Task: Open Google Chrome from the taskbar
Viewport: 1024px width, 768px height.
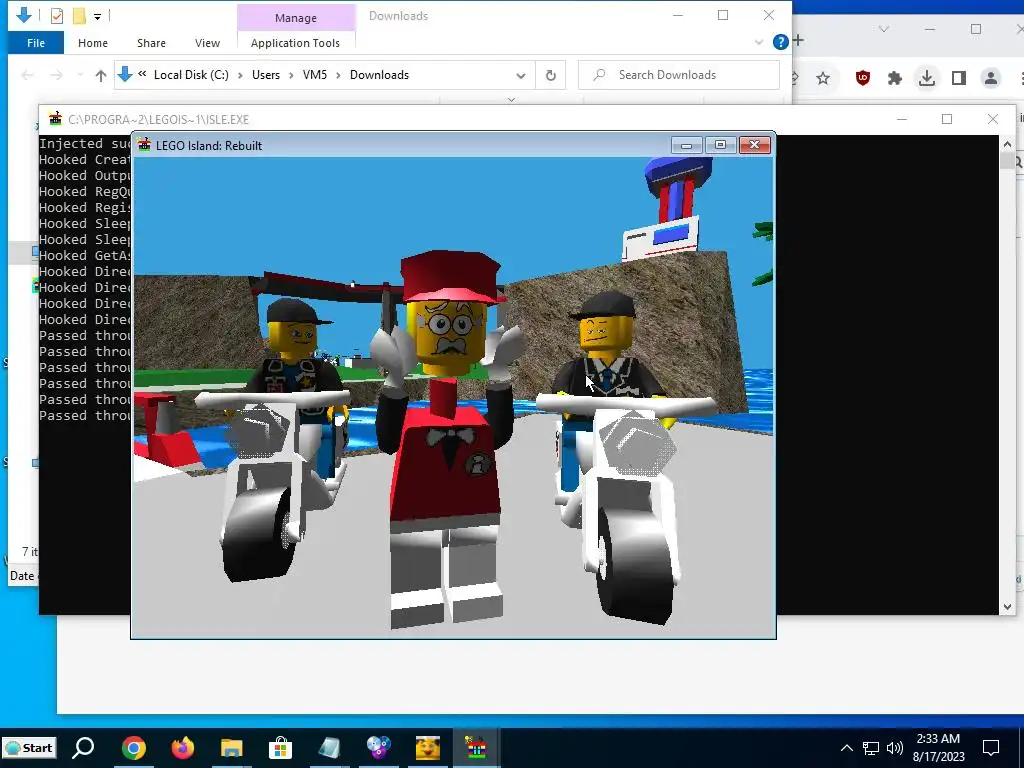Action: click(133, 748)
